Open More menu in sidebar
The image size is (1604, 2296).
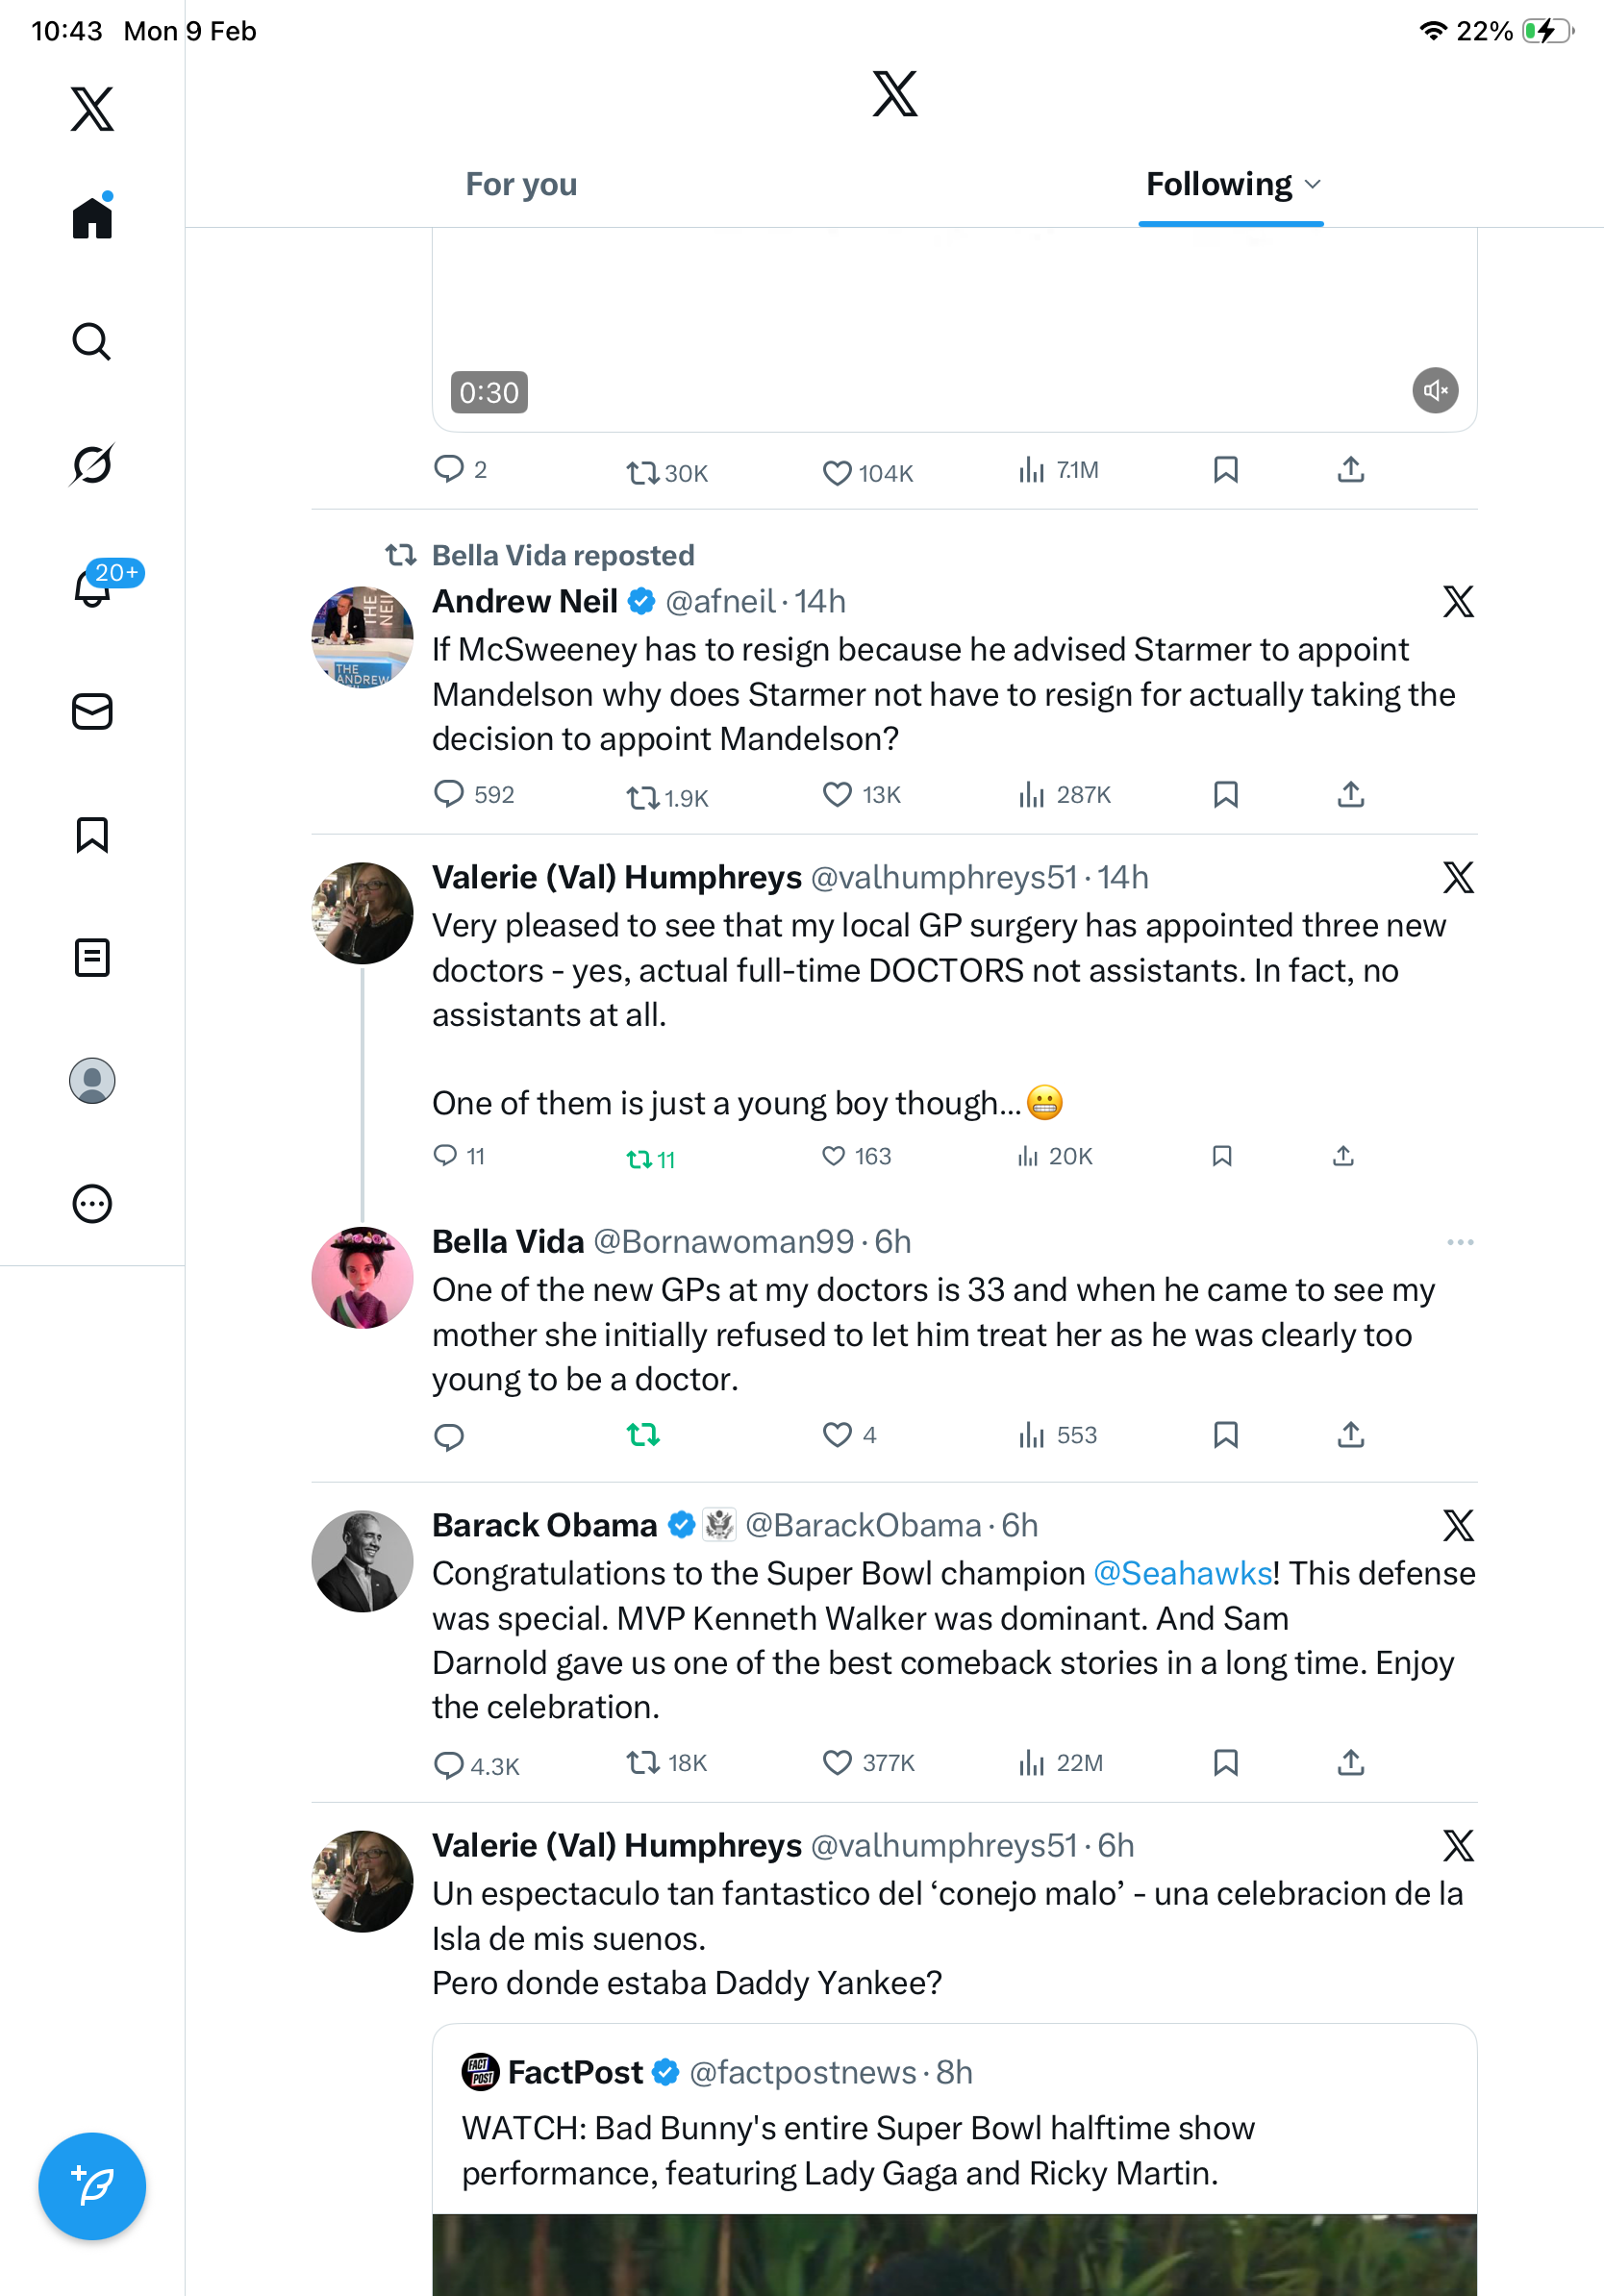click(x=91, y=1204)
